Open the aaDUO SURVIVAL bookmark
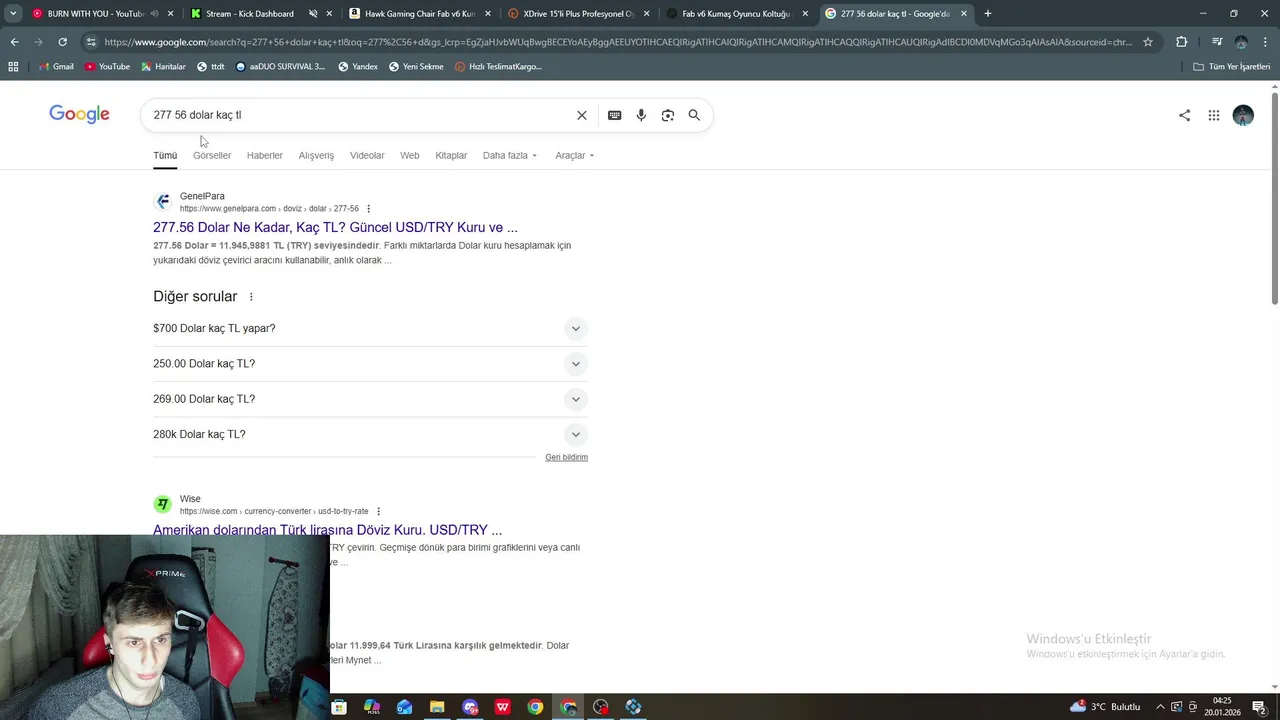 point(280,67)
